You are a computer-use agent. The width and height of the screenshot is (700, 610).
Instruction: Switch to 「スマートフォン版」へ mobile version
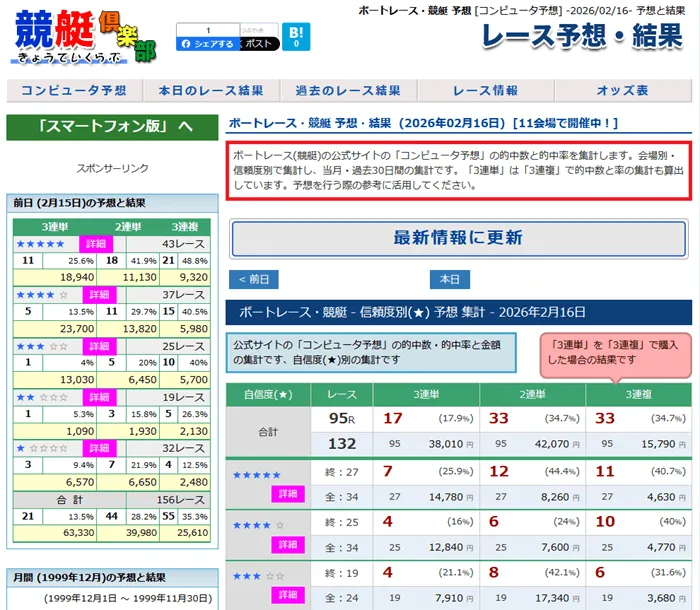click(x=113, y=126)
